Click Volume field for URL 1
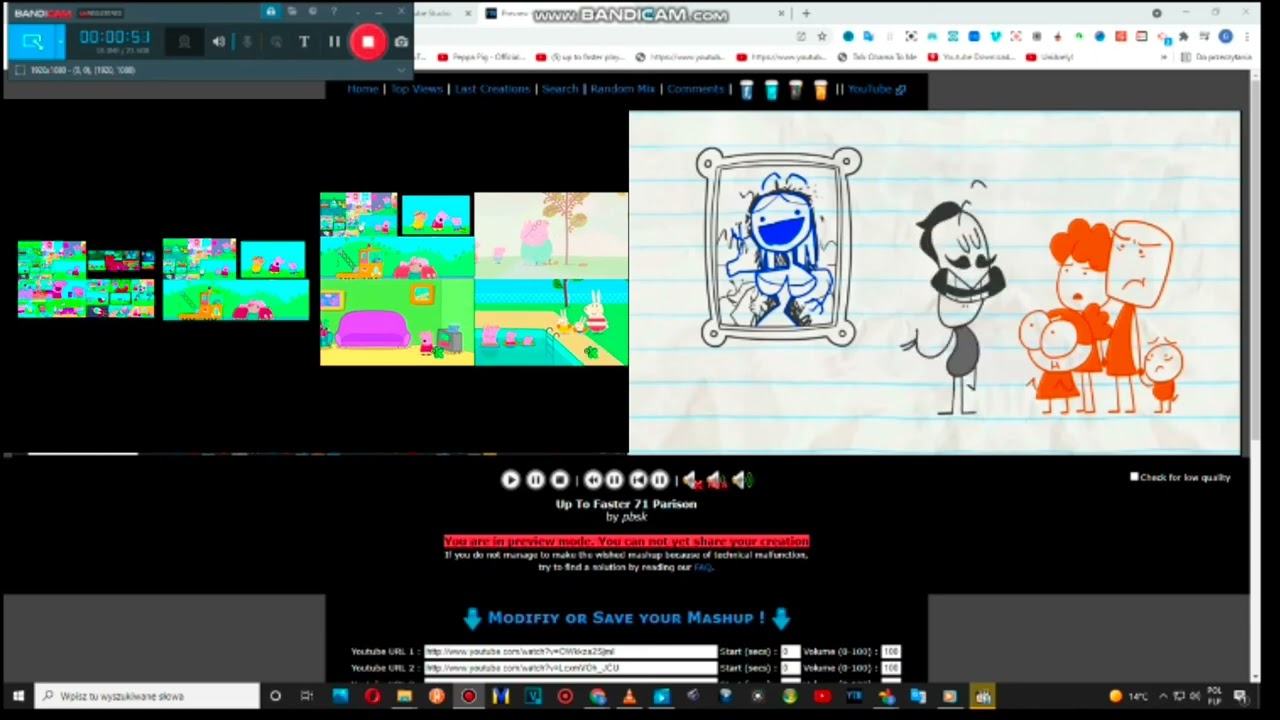 coord(890,651)
